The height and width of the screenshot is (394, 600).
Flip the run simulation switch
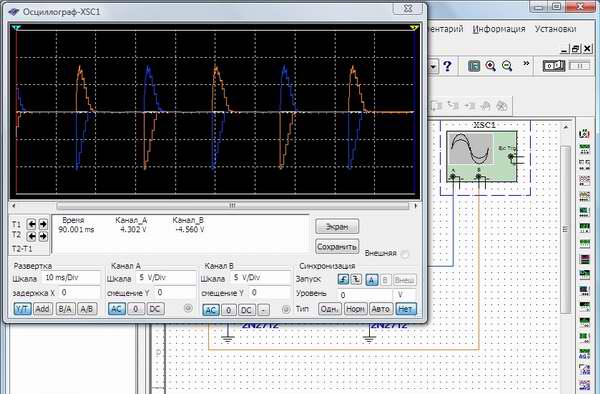coord(554,66)
